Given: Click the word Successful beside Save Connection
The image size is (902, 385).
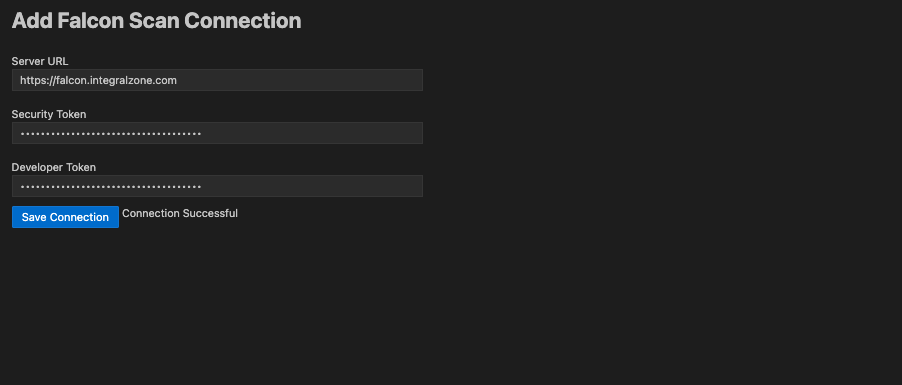Looking at the screenshot, I should [x=210, y=214].
